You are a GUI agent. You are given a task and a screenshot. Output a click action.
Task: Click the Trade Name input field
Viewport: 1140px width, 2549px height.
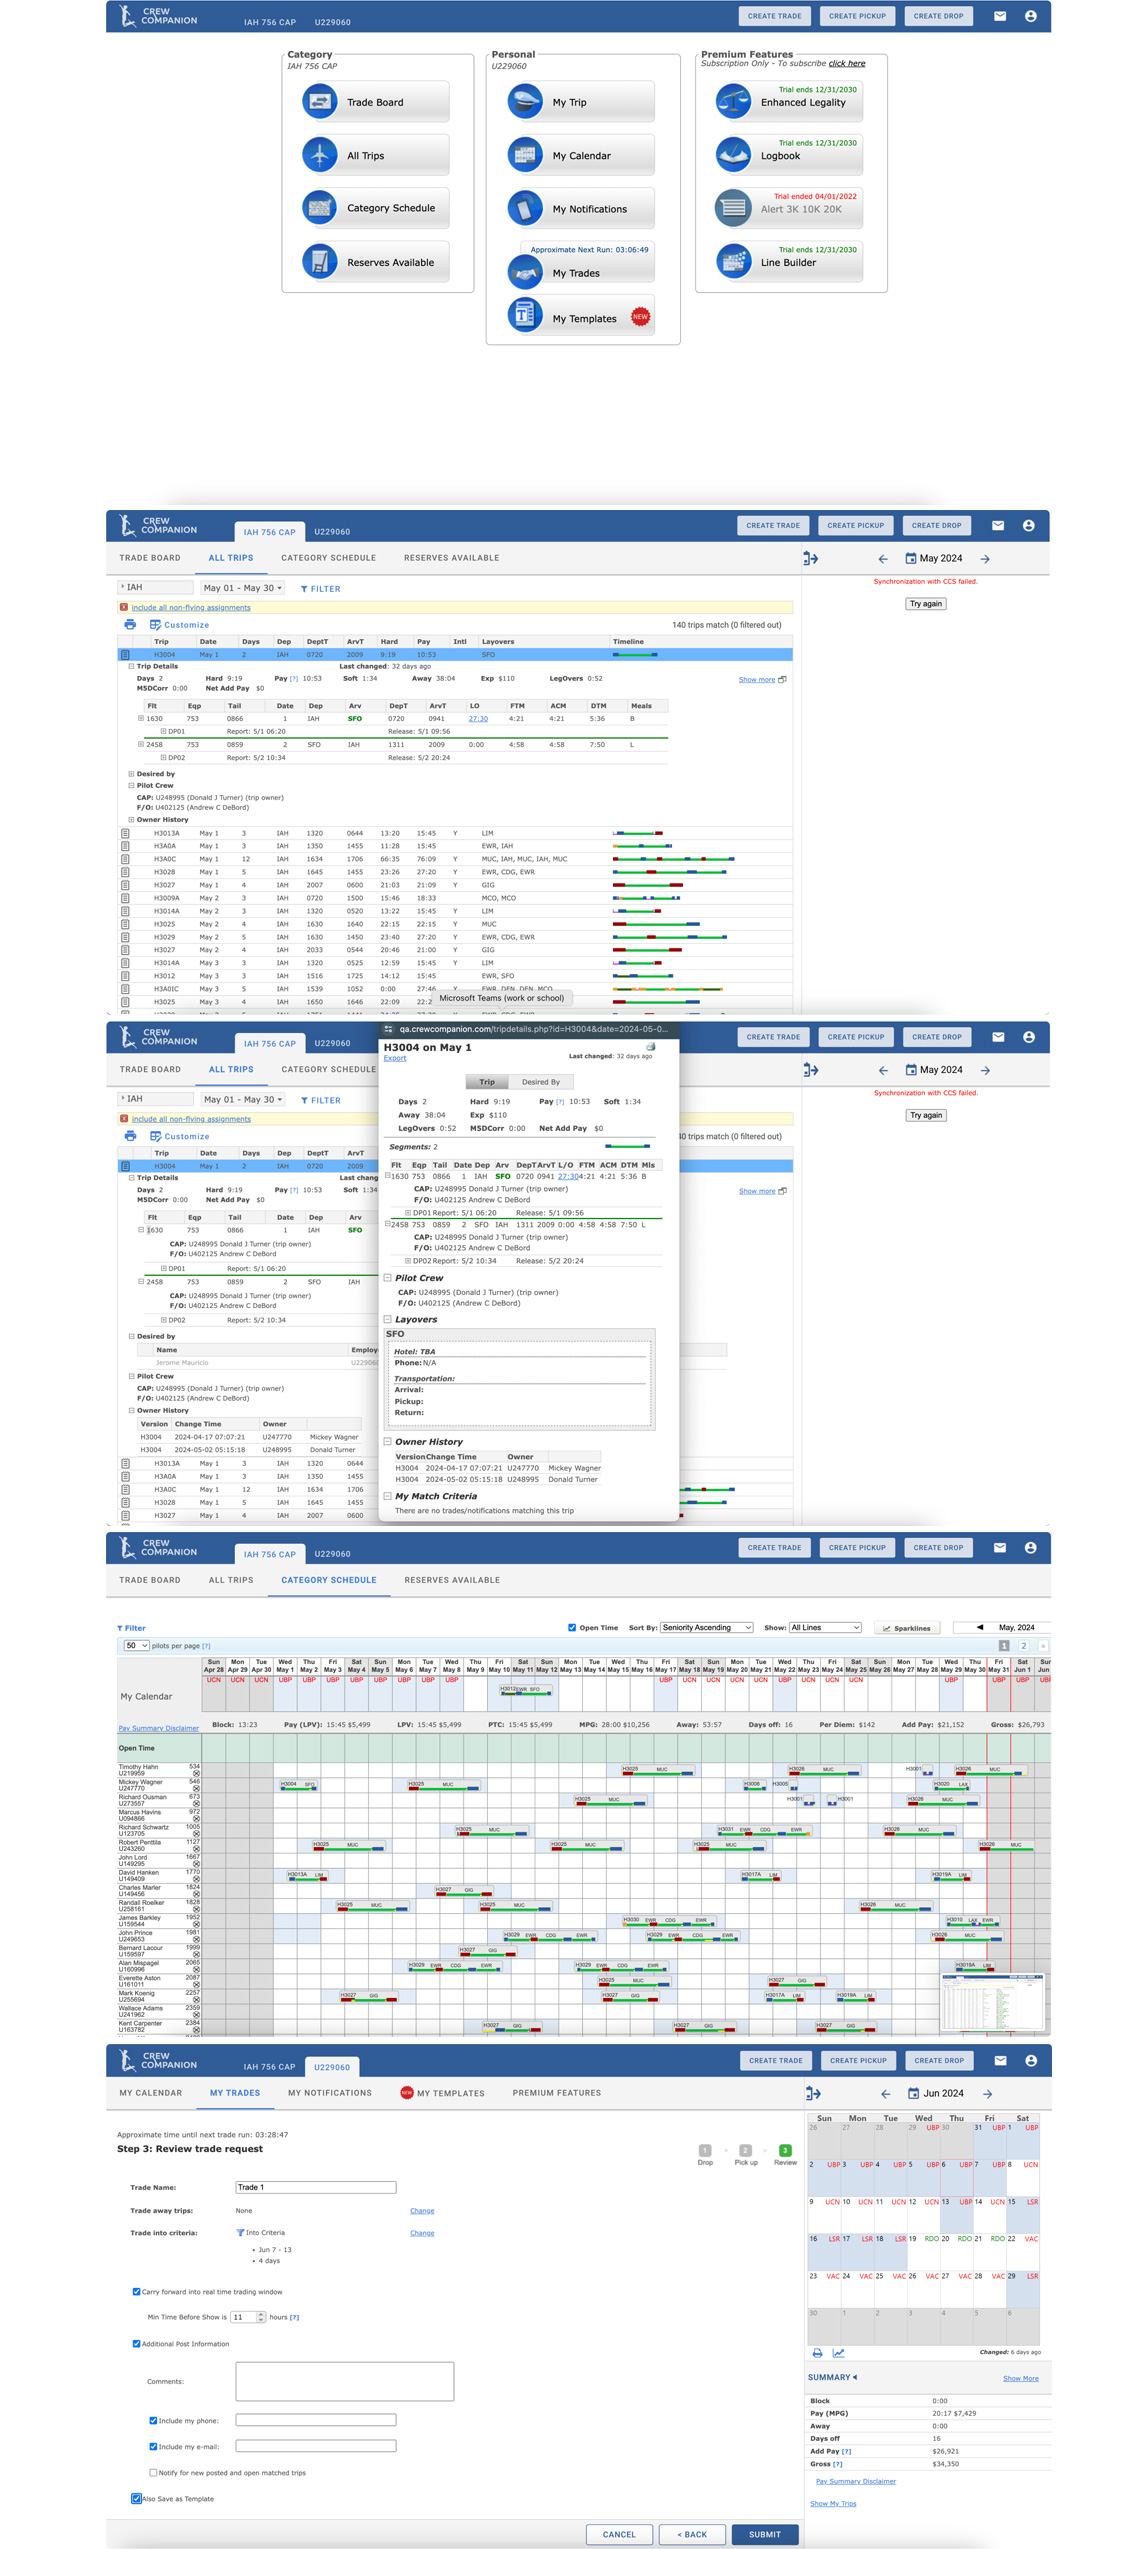(315, 2187)
